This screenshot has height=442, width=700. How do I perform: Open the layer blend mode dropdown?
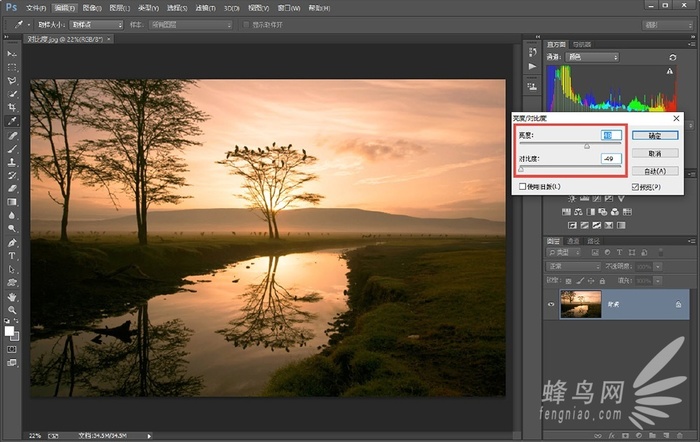574,267
